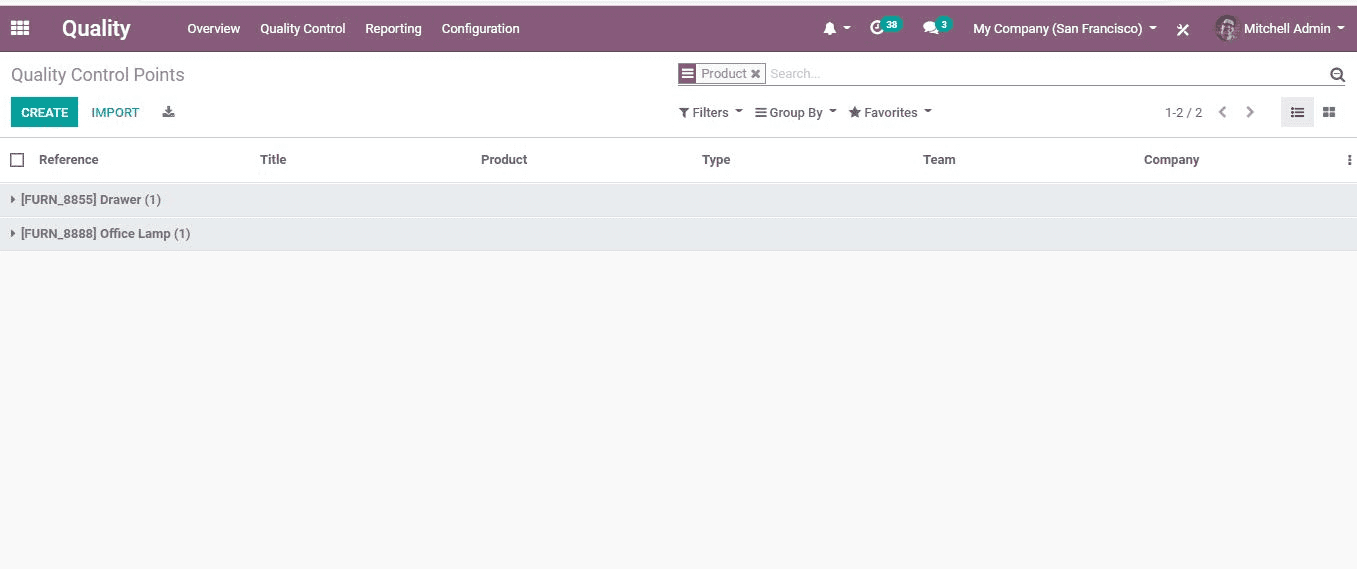1357x569 pixels.
Task: Click the Quality app title
Action: pyautogui.click(x=96, y=29)
